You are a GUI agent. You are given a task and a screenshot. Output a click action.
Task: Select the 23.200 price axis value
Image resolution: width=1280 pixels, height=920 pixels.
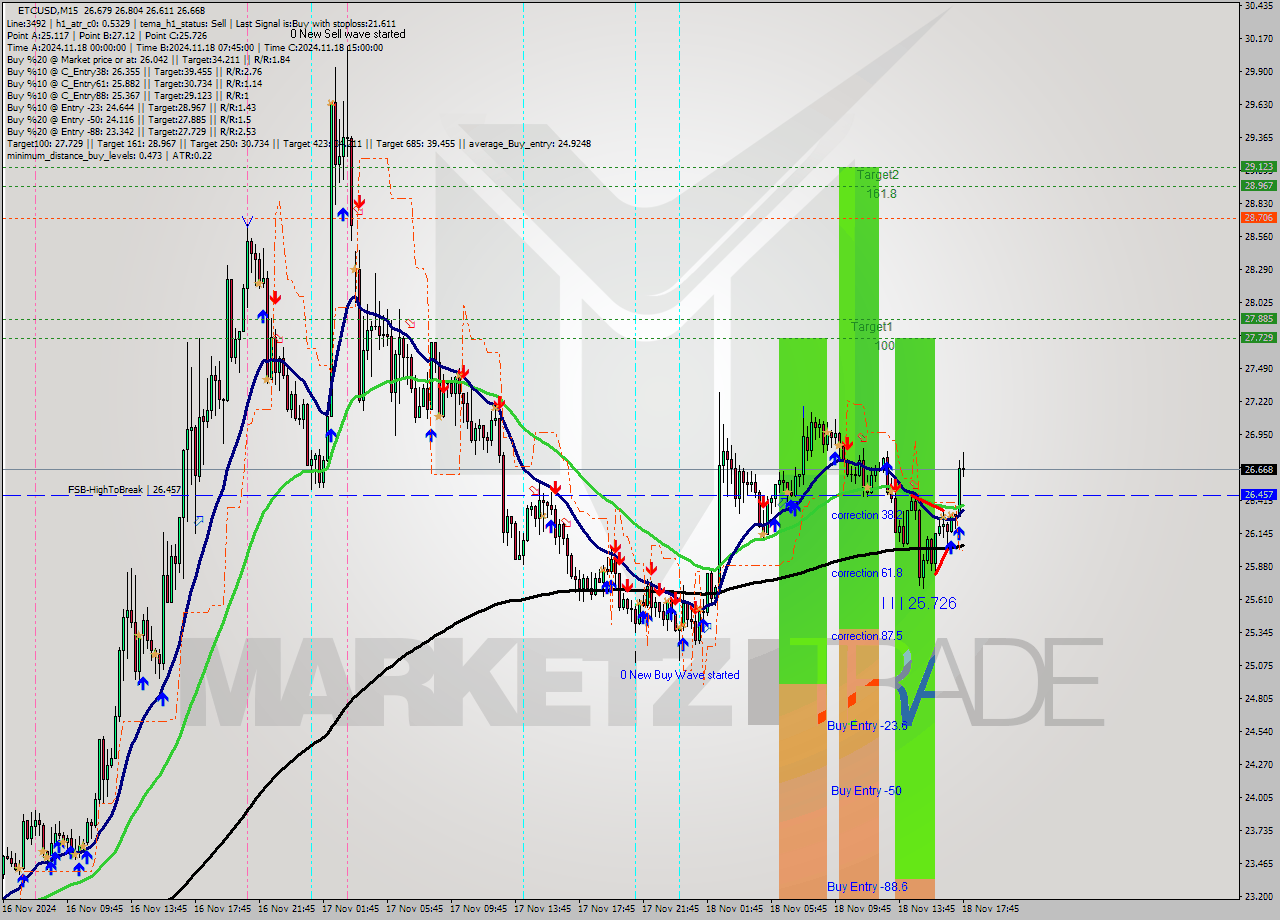(x=1258, y=896)
